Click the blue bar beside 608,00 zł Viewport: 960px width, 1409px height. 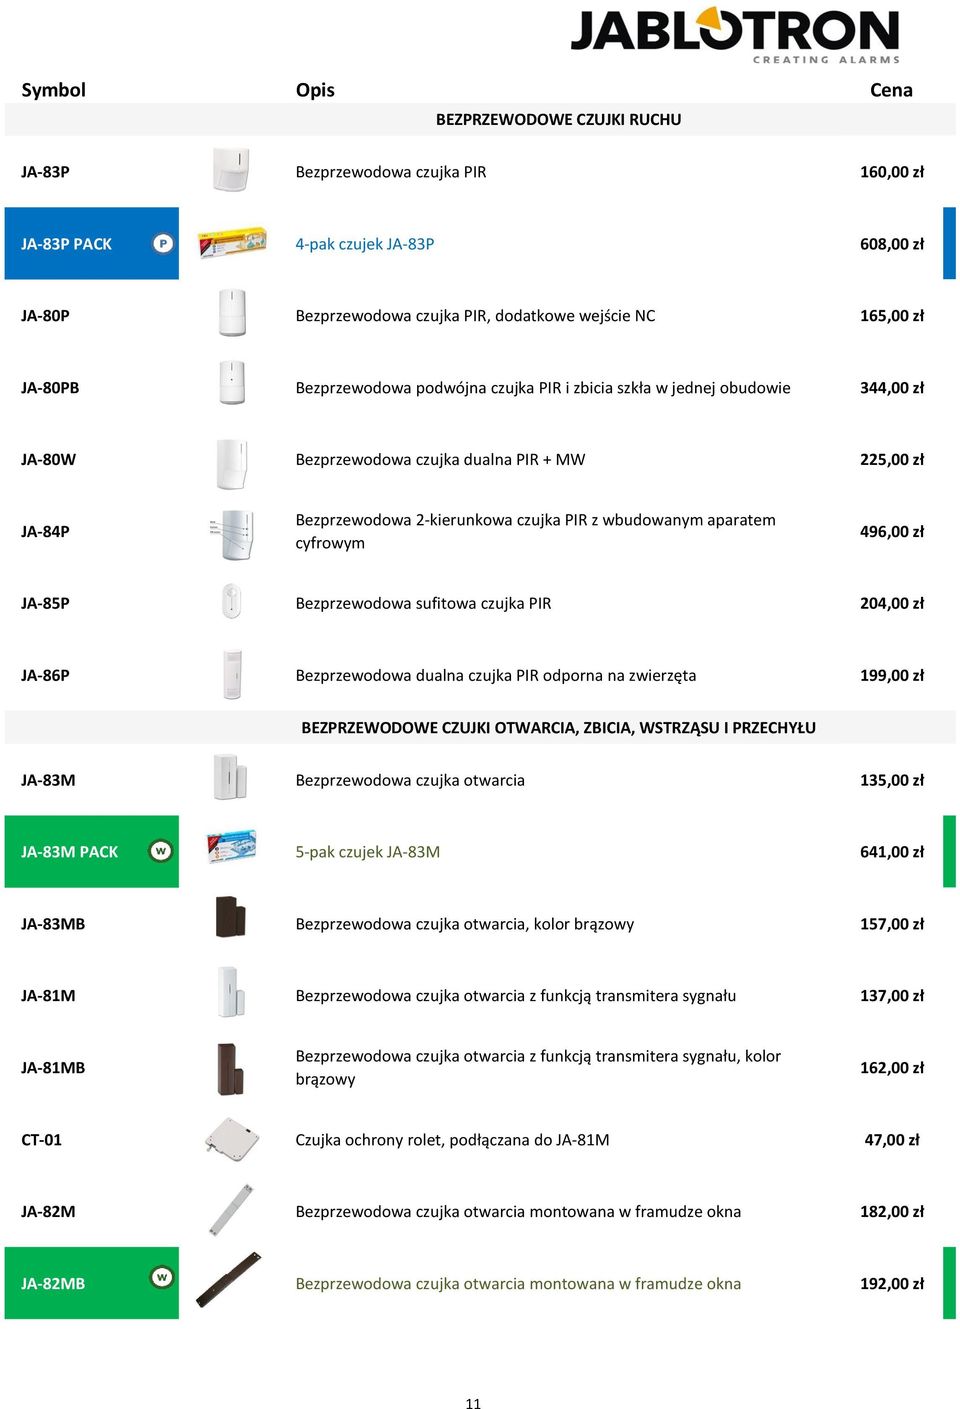pyautogui.click(x=949, y=243)
